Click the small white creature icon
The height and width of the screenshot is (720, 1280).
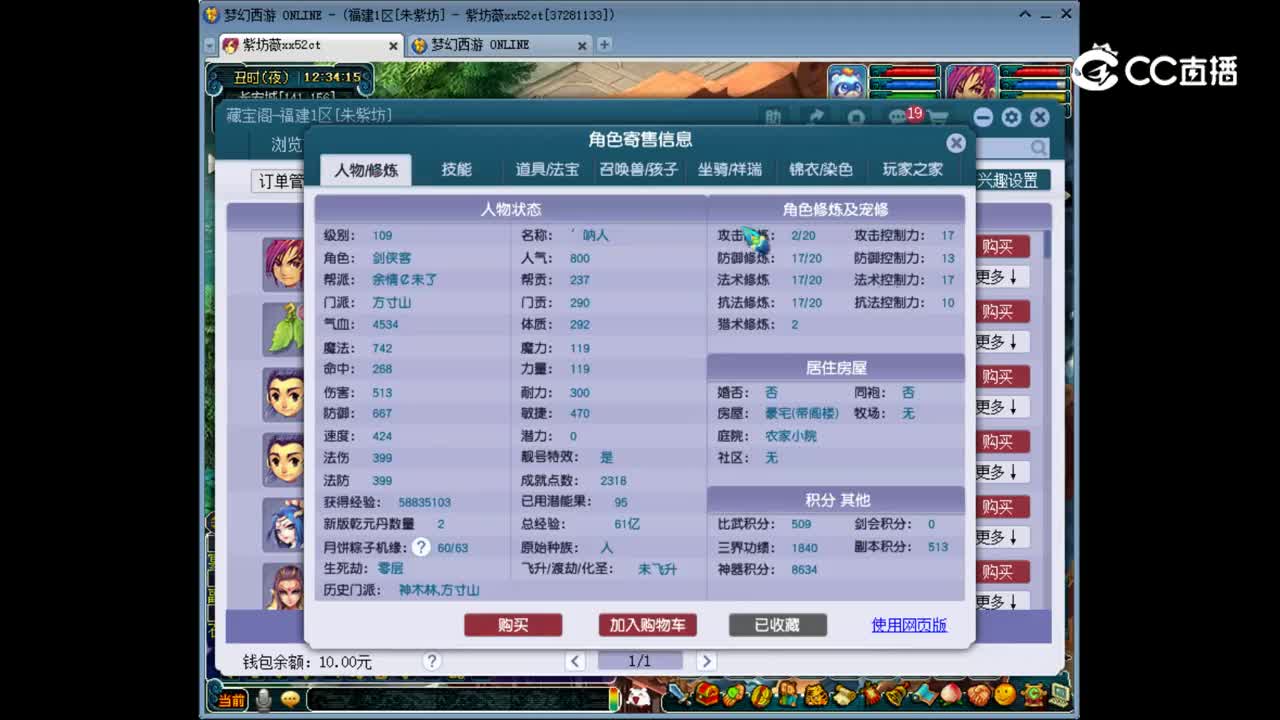(x=637, y=697)
